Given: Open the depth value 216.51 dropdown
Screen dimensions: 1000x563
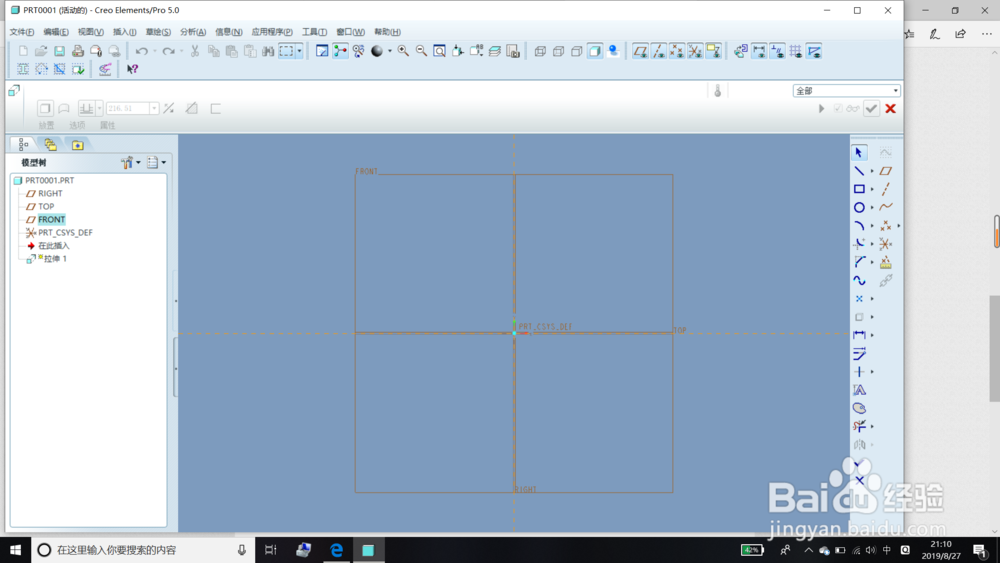Looking at the screenshot, I should pyautogui.click(x=154, y=108).
